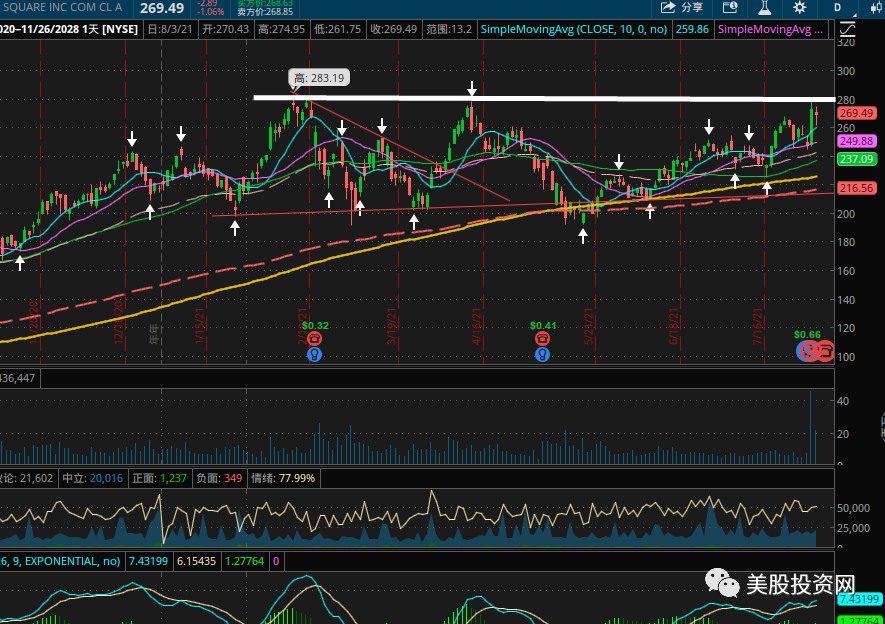885x624 pixels.
Task: Click the 高:274.95 high value
Action: (x=281, y=29)
